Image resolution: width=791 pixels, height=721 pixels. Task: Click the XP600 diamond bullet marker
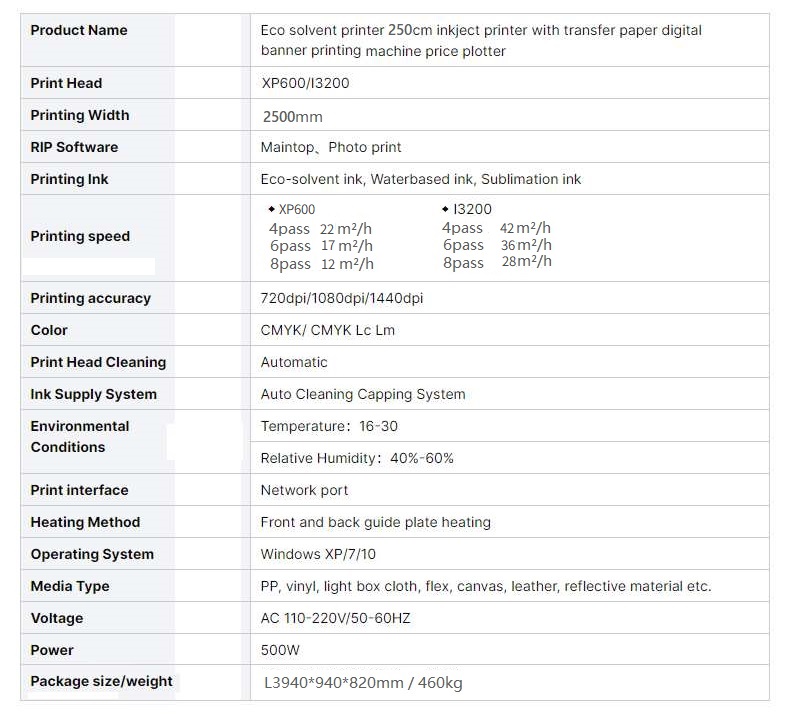(271, 210)
